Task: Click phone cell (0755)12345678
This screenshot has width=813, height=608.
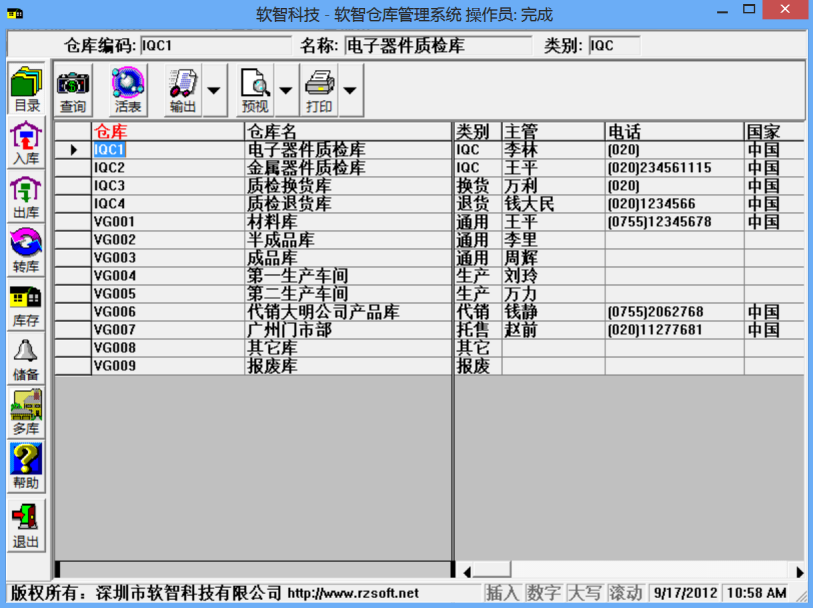Action: (674, 222)
